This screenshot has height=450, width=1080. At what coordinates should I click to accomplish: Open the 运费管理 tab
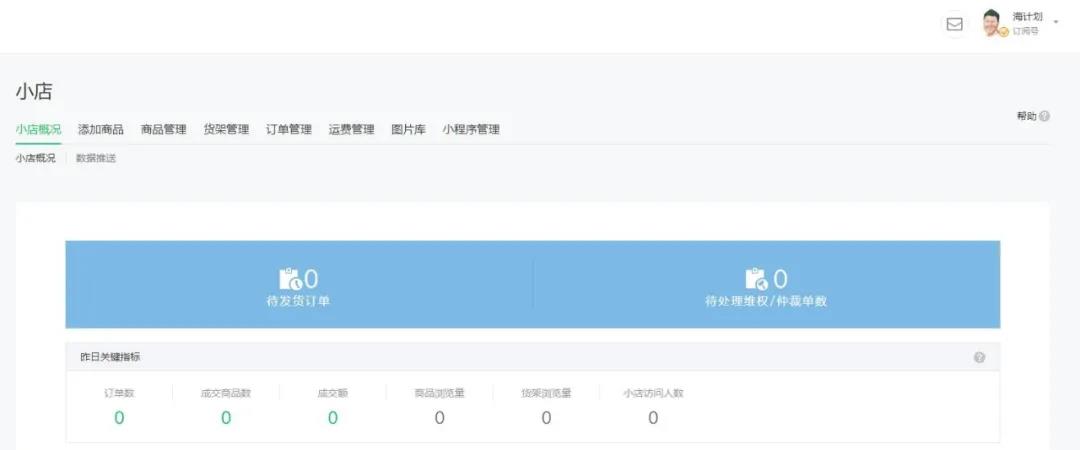[x=351, y=129]
